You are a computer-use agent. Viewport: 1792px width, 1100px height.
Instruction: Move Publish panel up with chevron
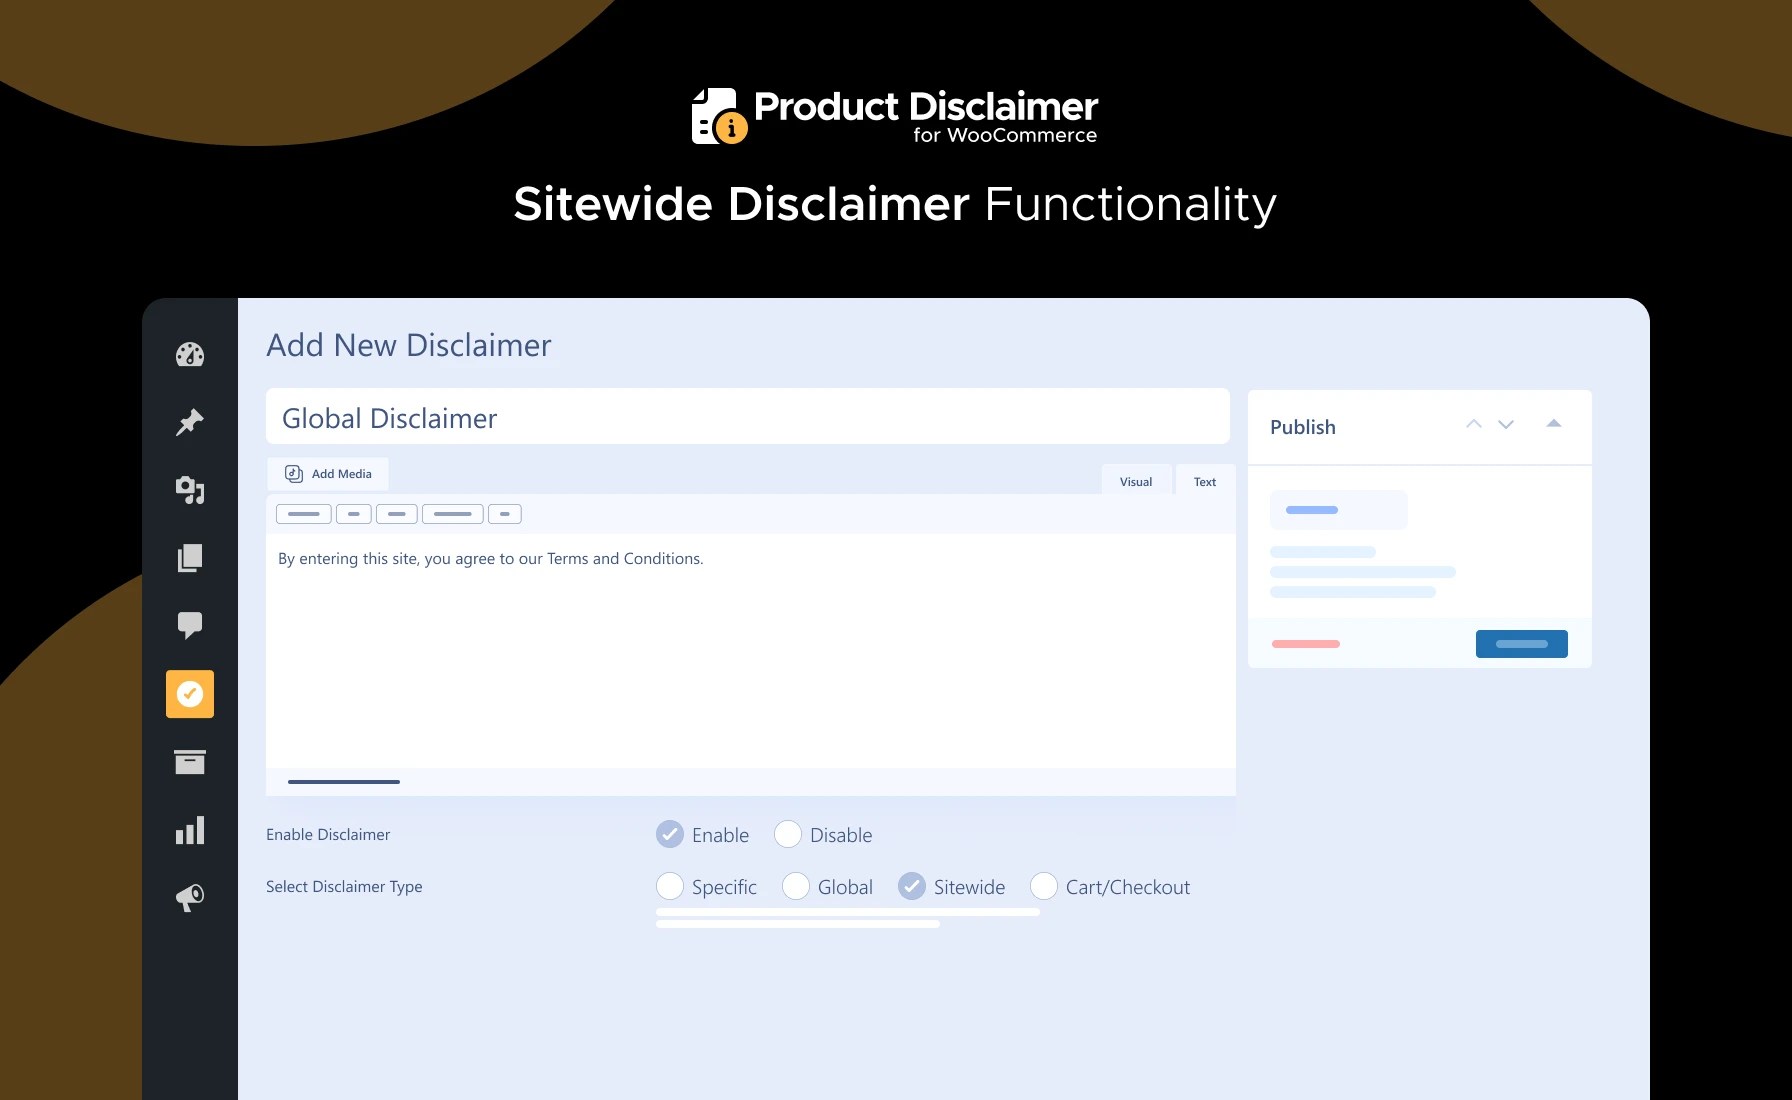[x=1474, y=424]
